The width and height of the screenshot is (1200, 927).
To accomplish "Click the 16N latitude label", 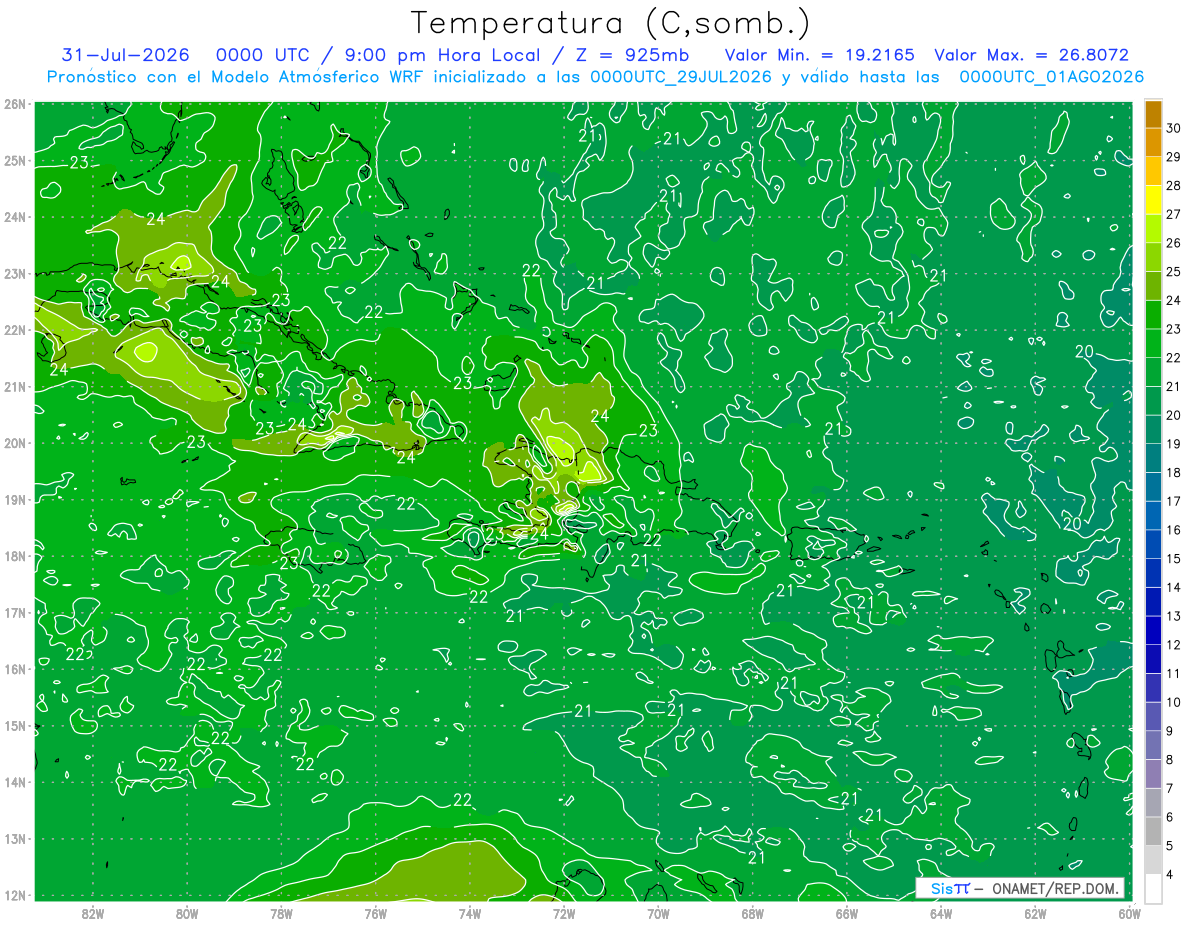I will [14, 669].
